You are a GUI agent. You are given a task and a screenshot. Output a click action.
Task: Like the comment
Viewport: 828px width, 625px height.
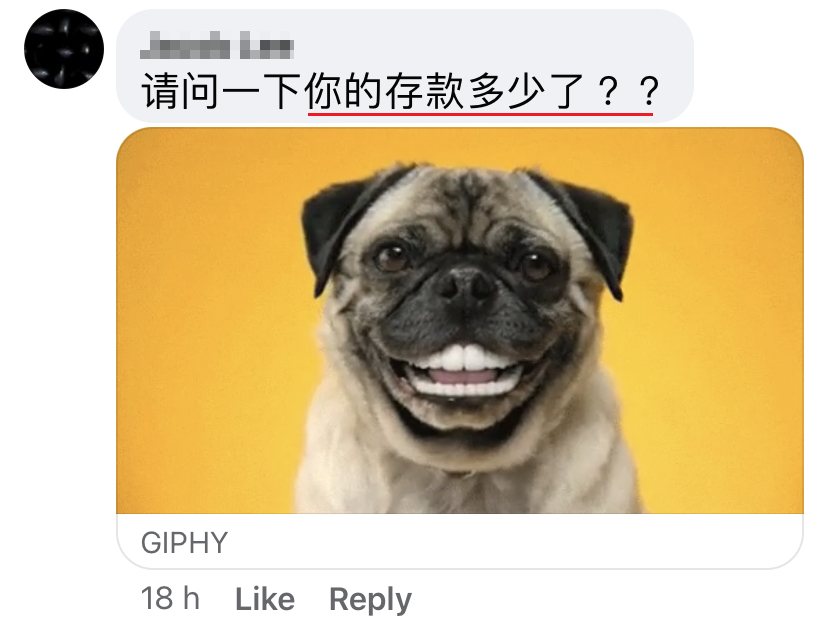pyautogui.click(x=265, y=599)
